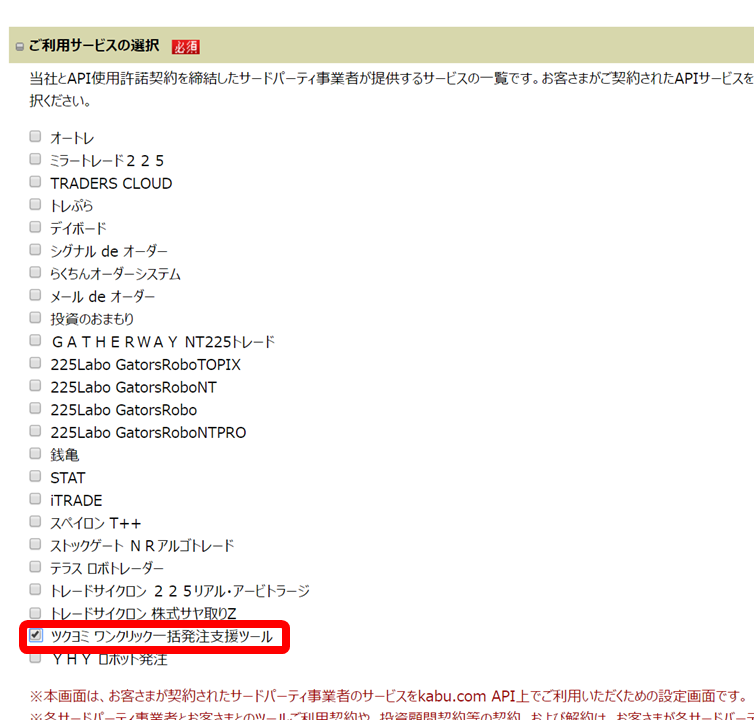Collapse the ご利用サービスの選択 section icon
The height and width of the screenshot is (720, 754).
coord(20,47)
